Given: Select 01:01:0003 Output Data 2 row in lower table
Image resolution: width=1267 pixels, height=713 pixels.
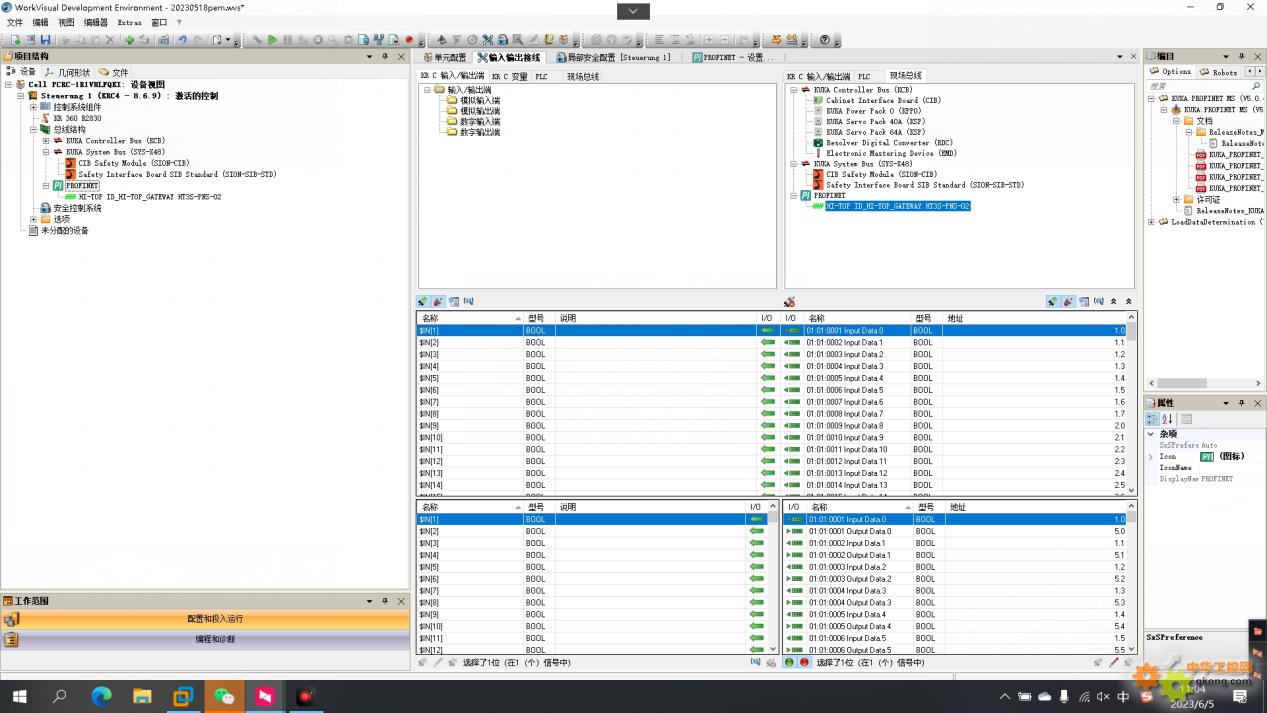Looking at the screenshot, I should tap(954, 579).
